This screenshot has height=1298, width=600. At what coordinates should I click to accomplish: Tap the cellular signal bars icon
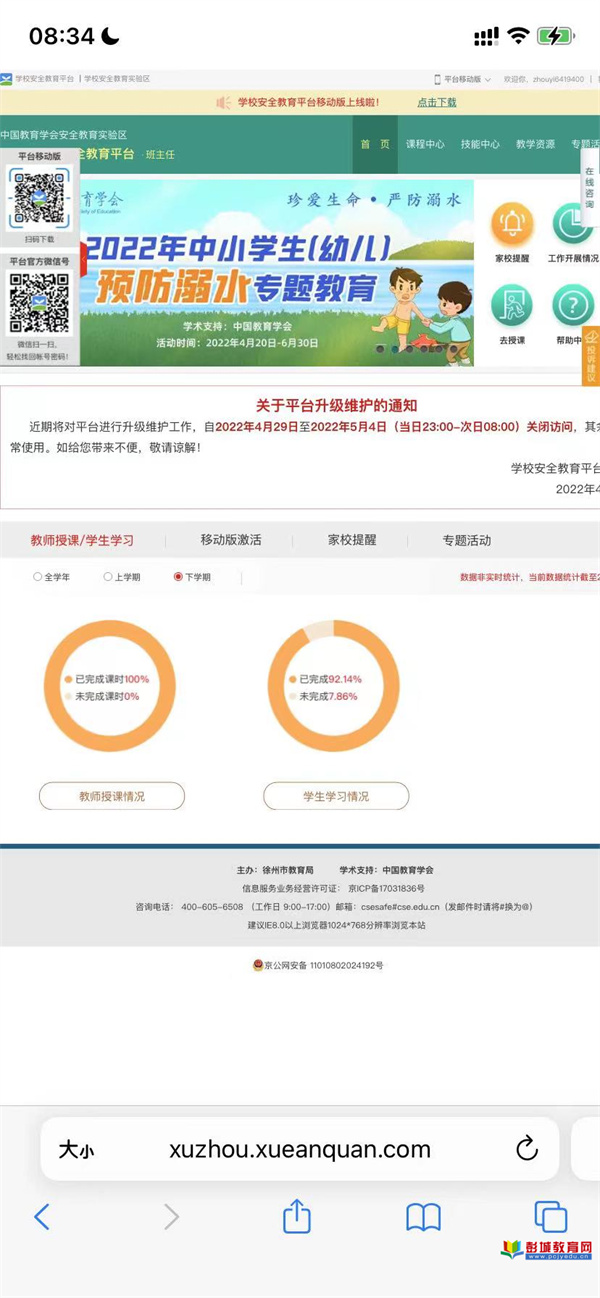pyautogui.click(x=486, y=37)
